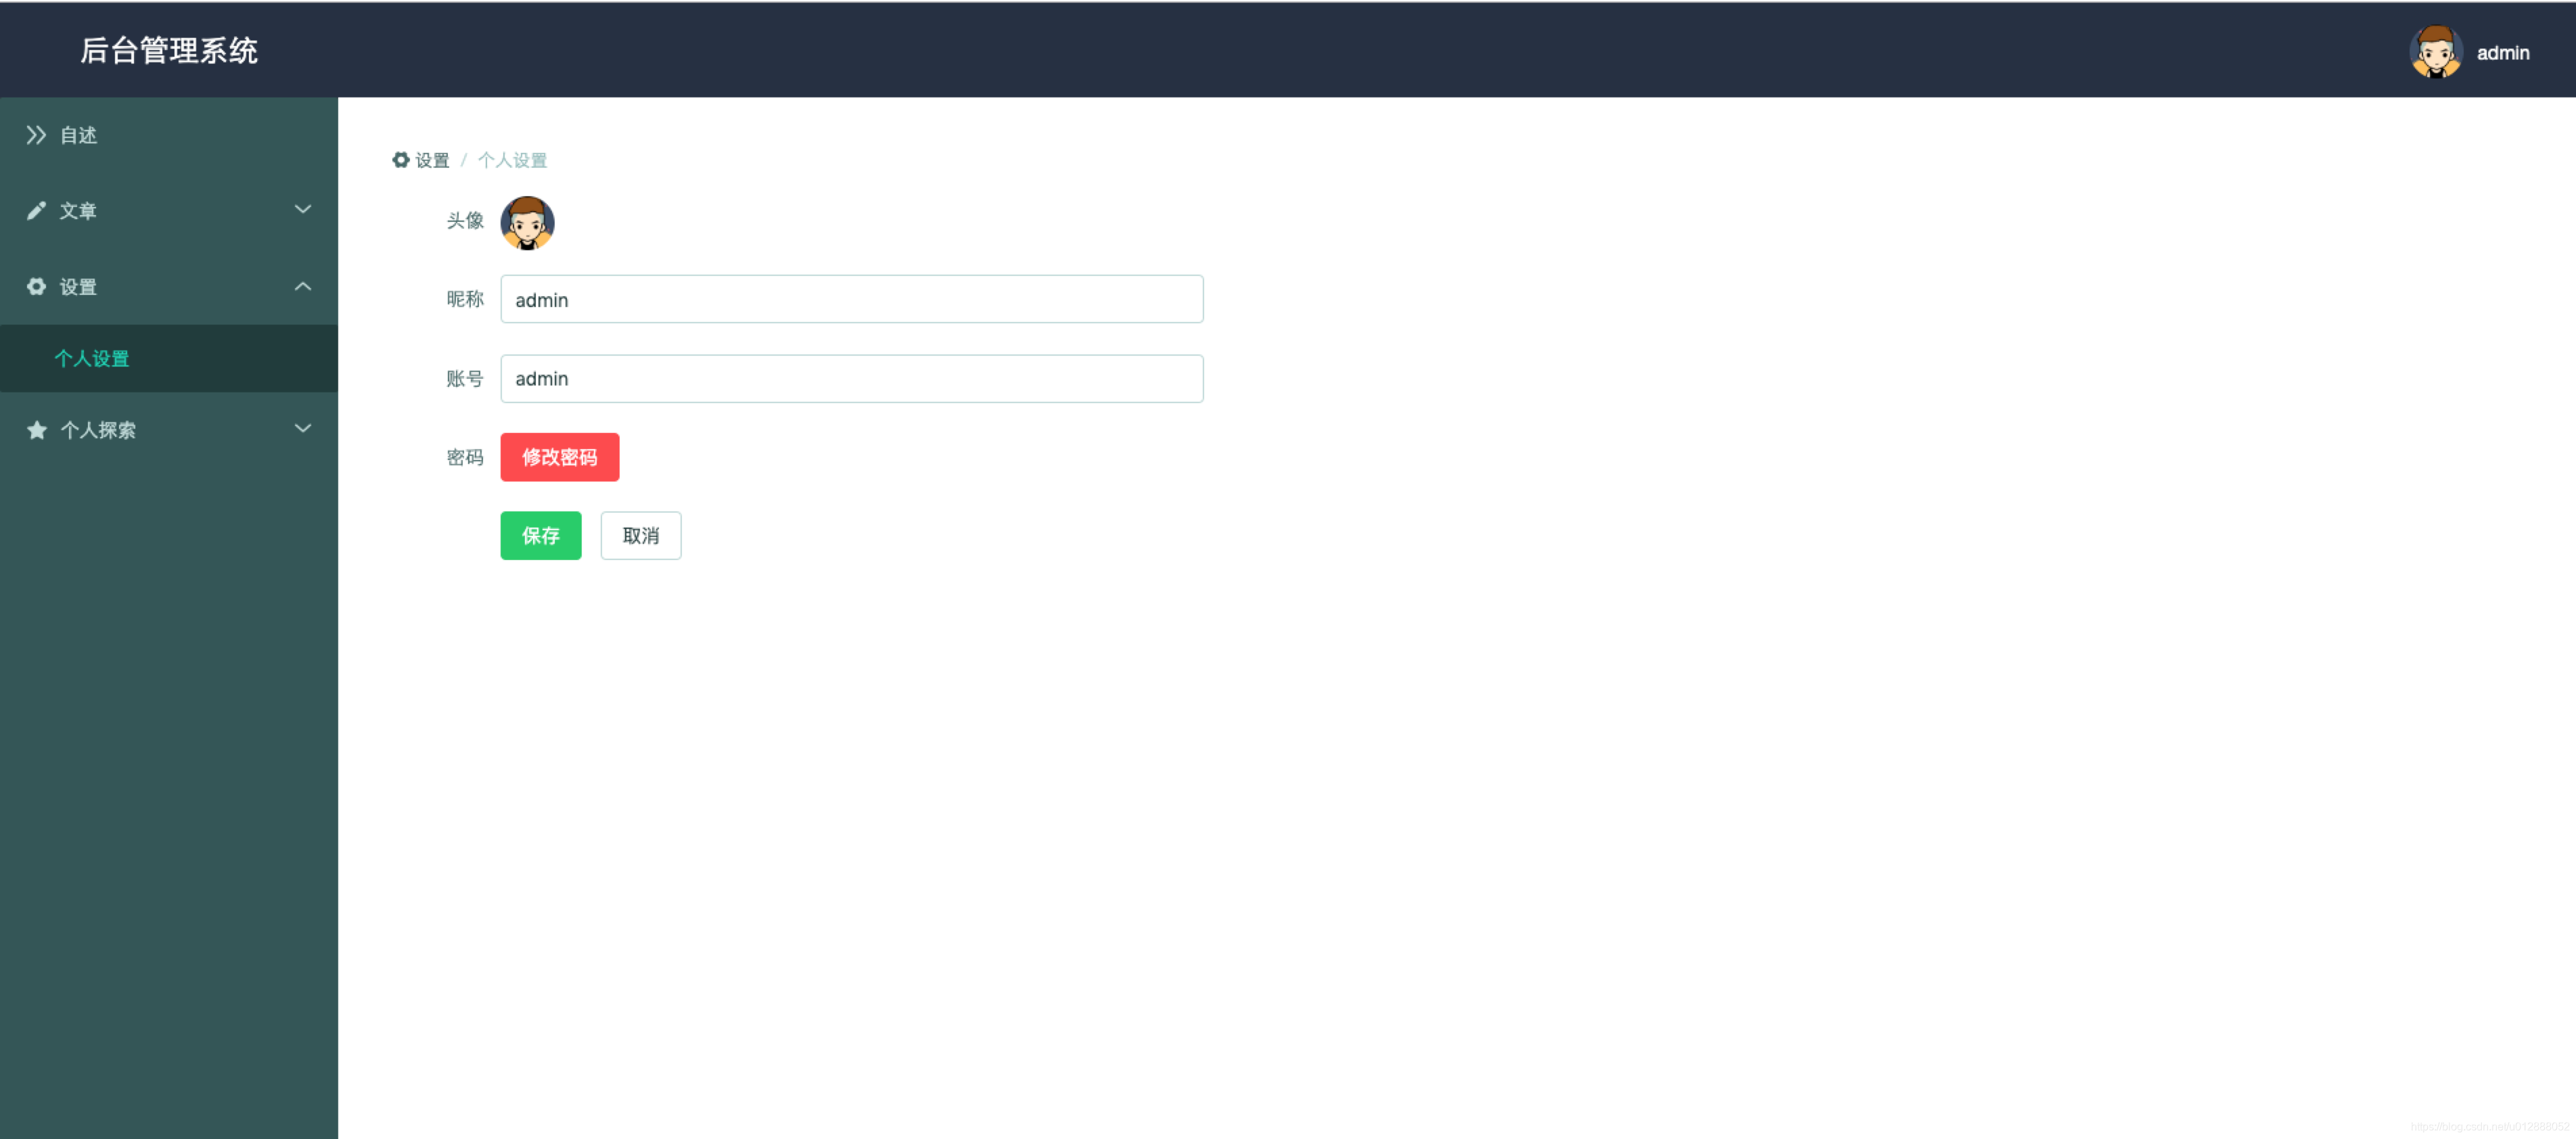This screenshot has width=2576, height=1139.
Task: Expand the 个人探索 menu section
Action: [x=168, y=431]
